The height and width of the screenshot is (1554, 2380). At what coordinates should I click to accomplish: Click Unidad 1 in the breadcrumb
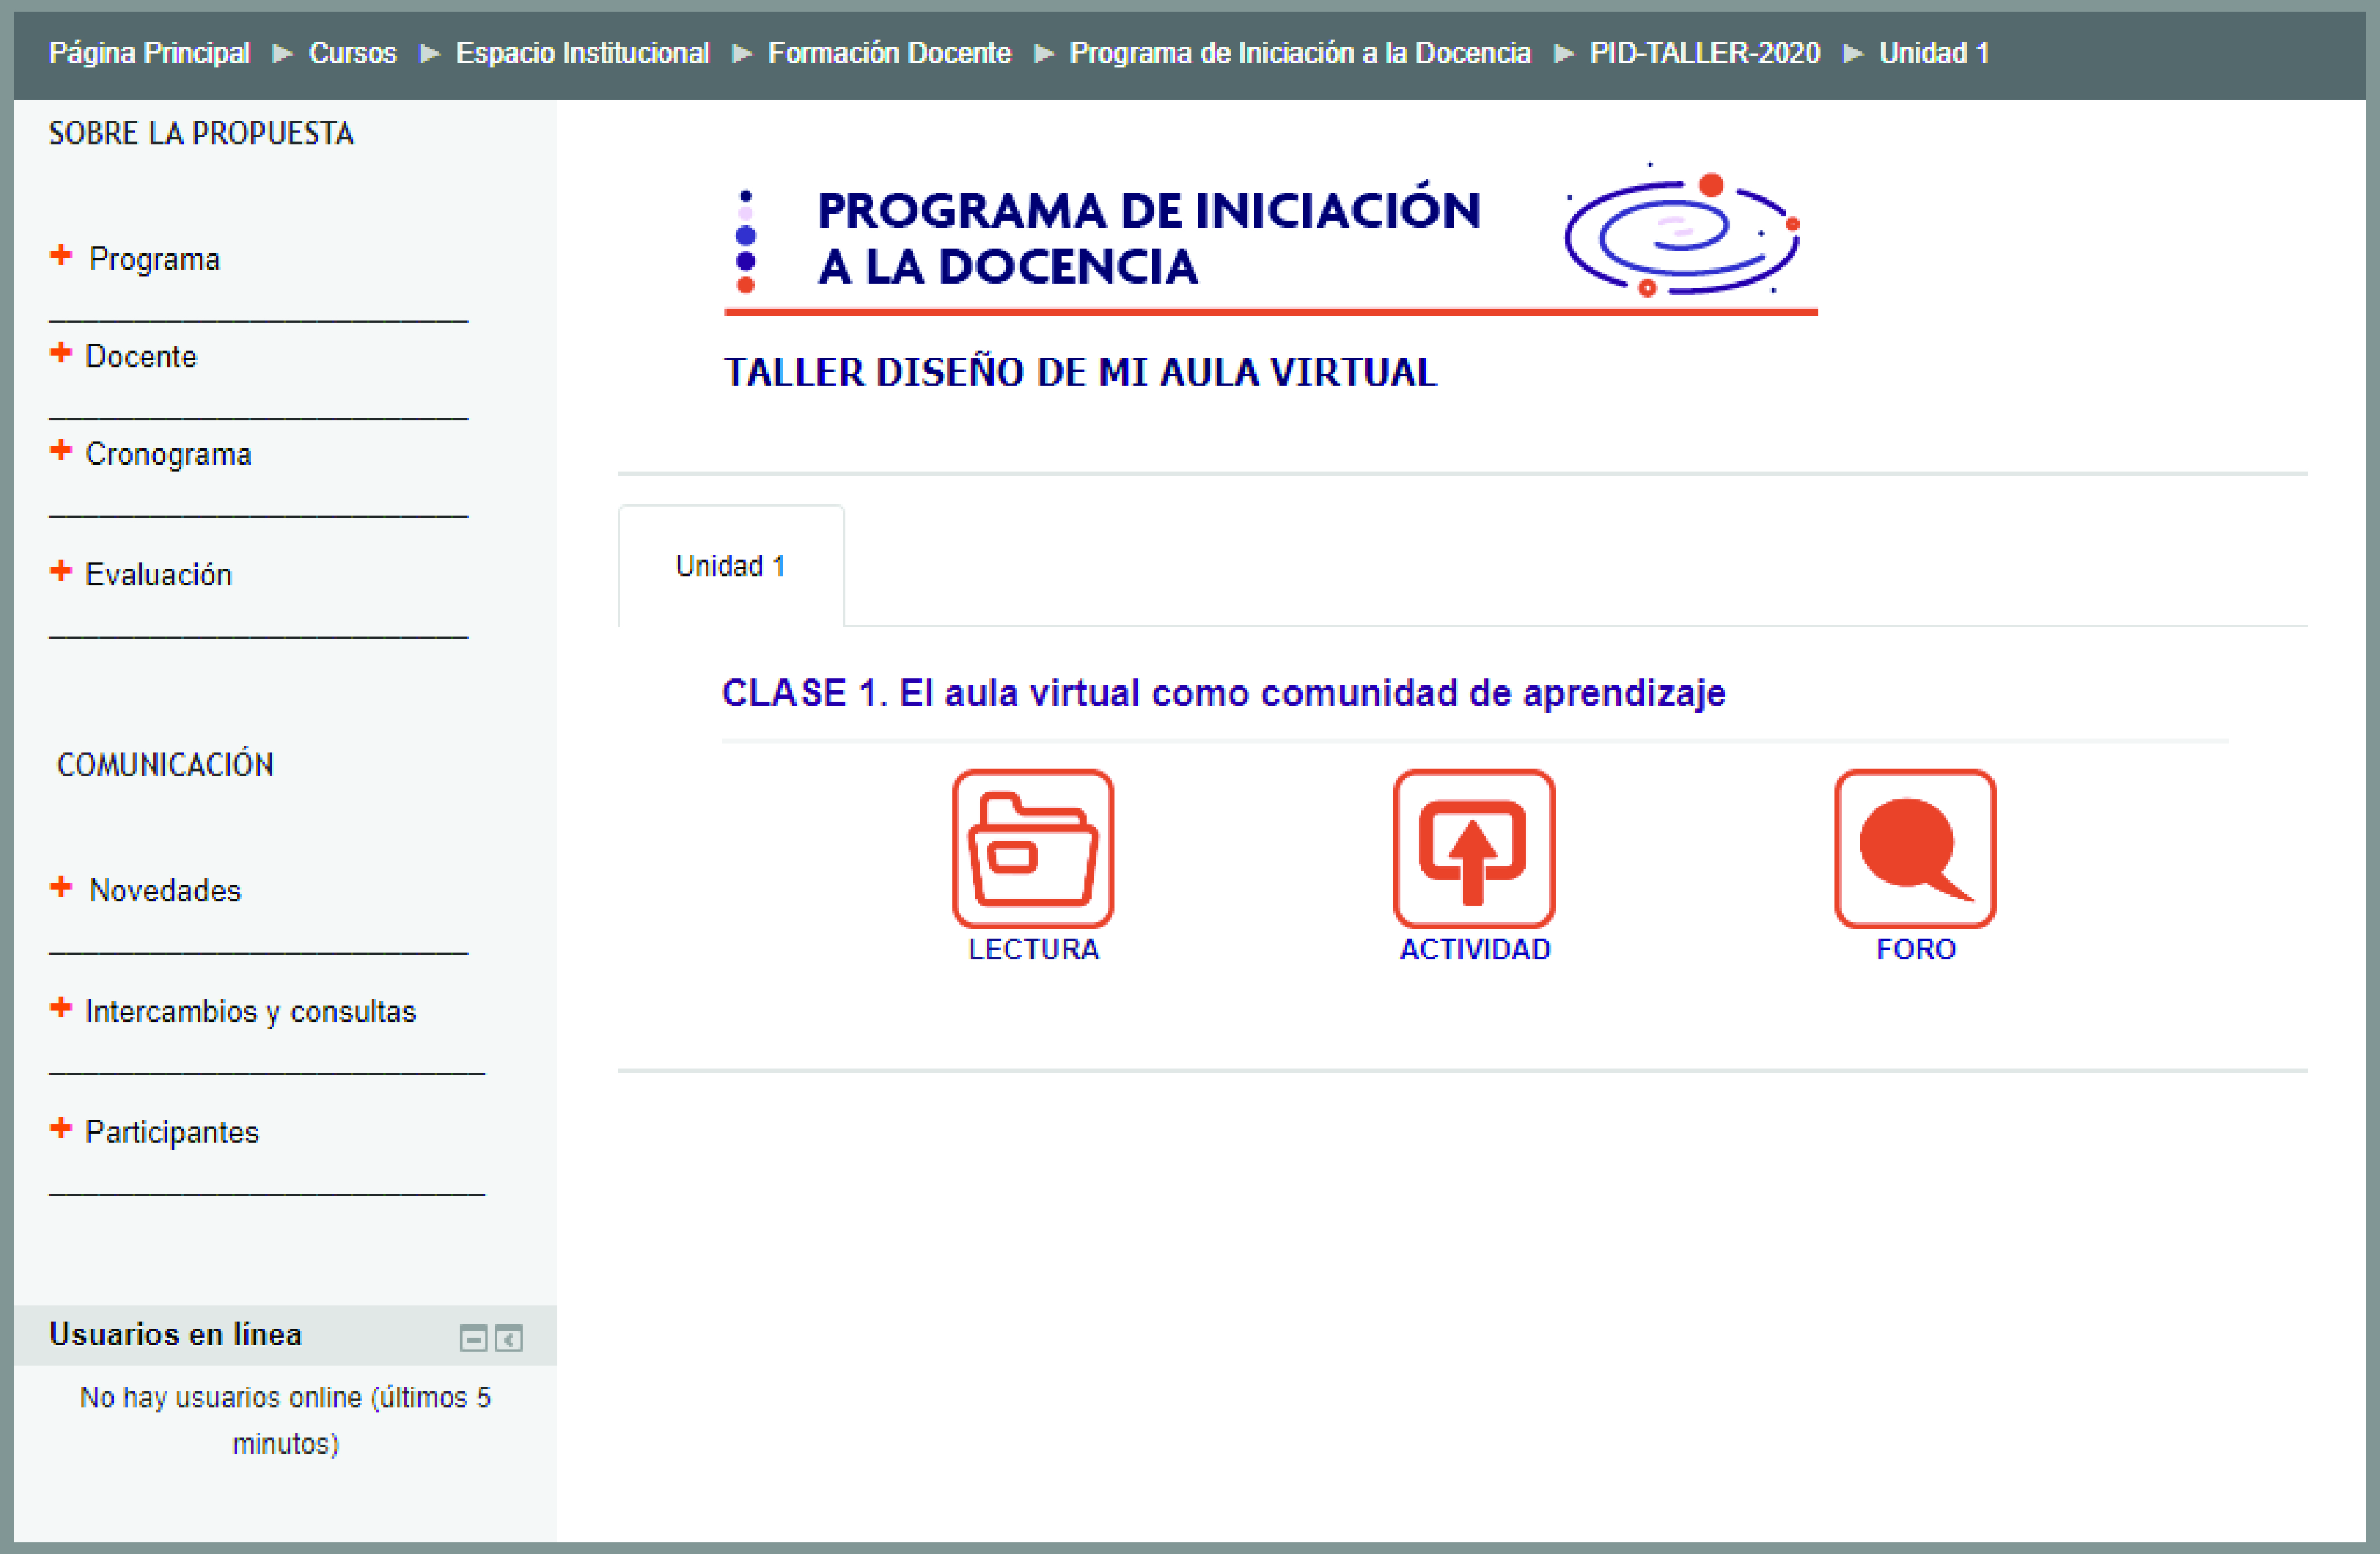pyautogui.click(x=1933, y=53)
